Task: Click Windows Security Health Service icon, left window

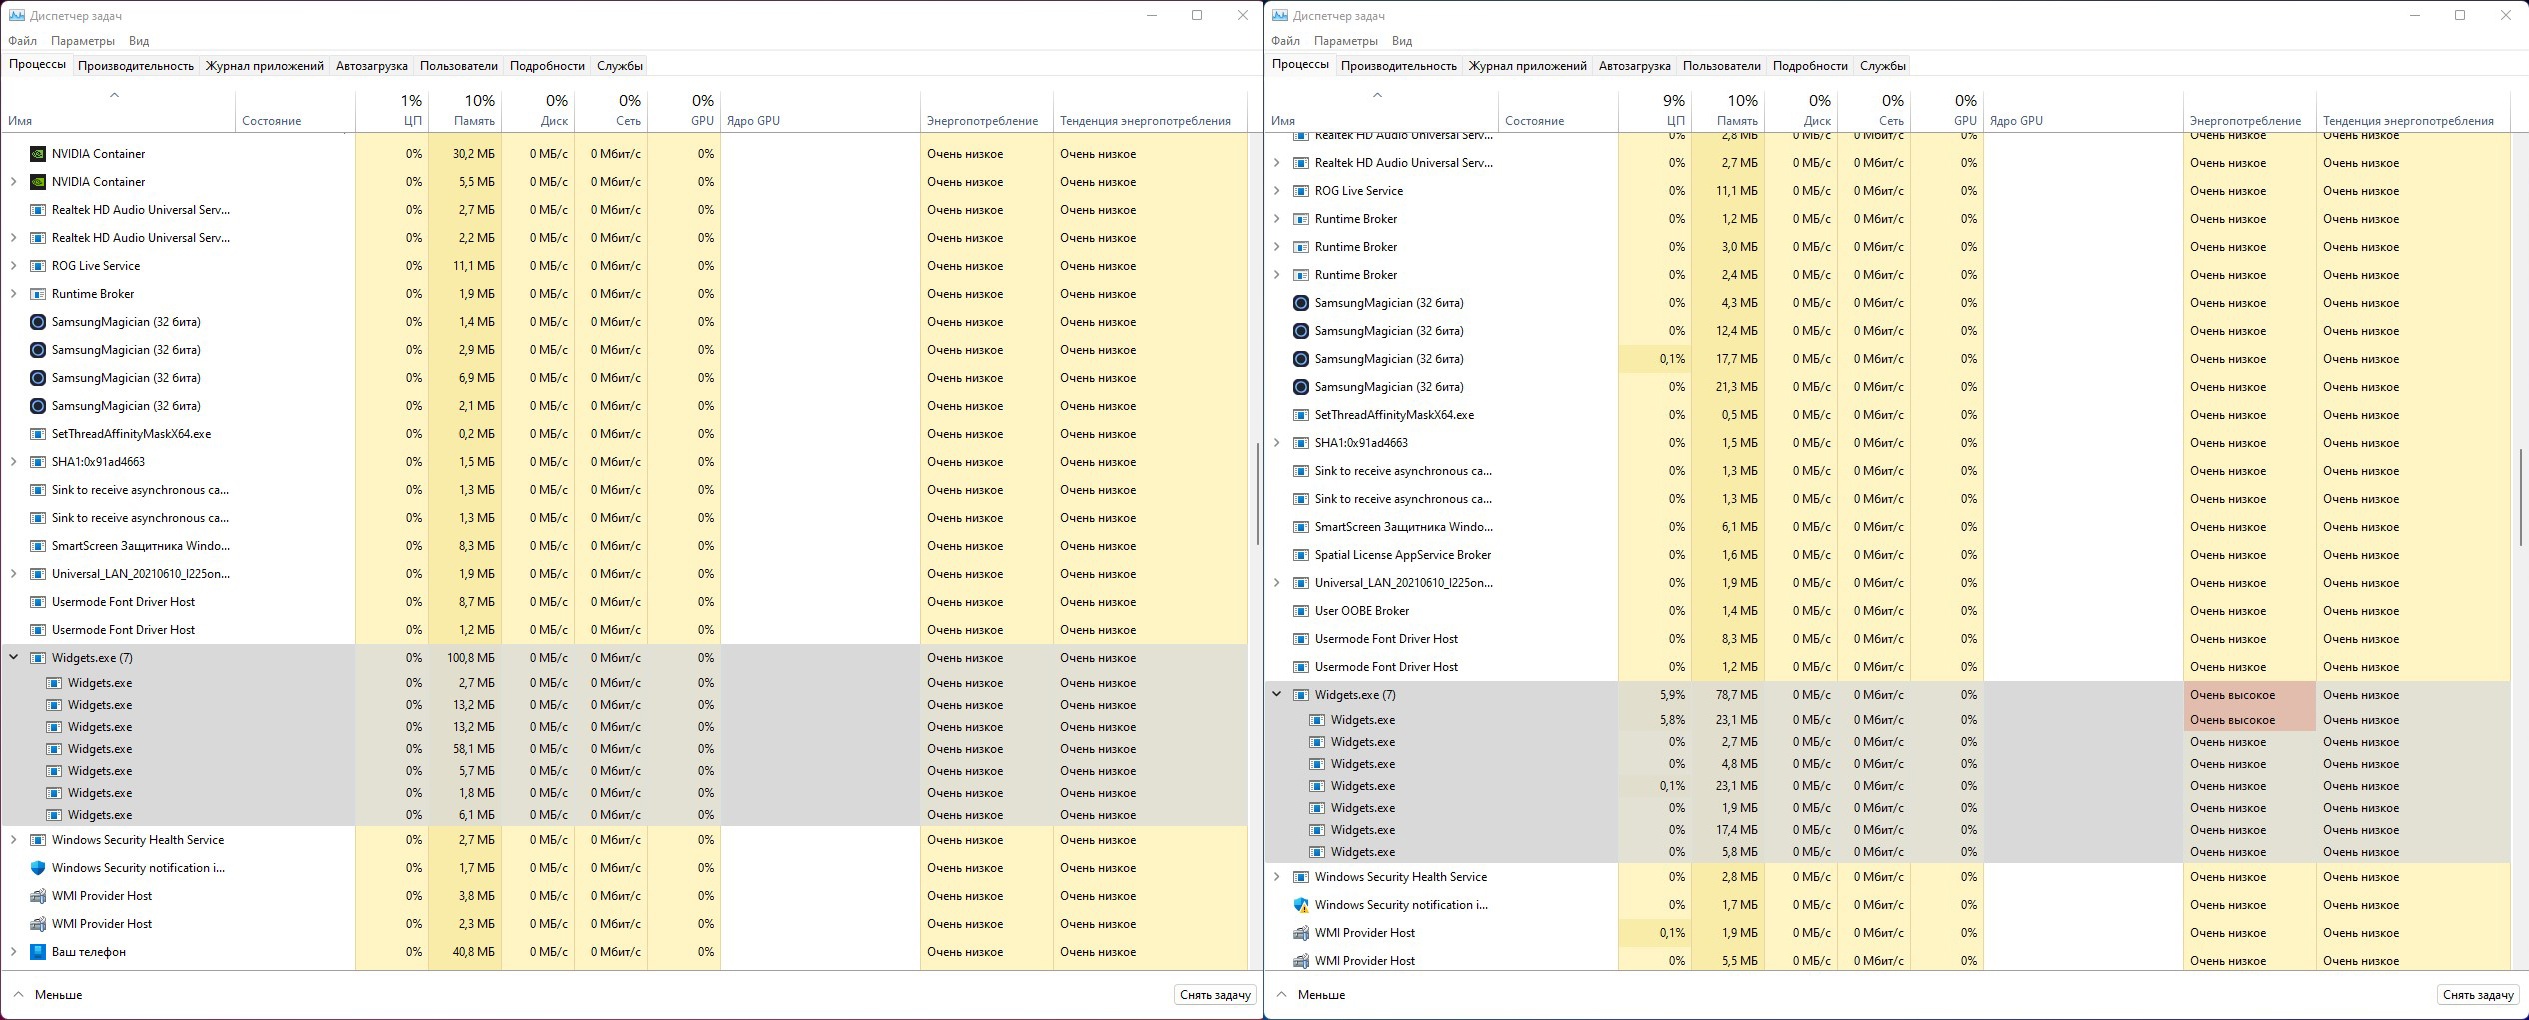Action: (x=38, y=840)
